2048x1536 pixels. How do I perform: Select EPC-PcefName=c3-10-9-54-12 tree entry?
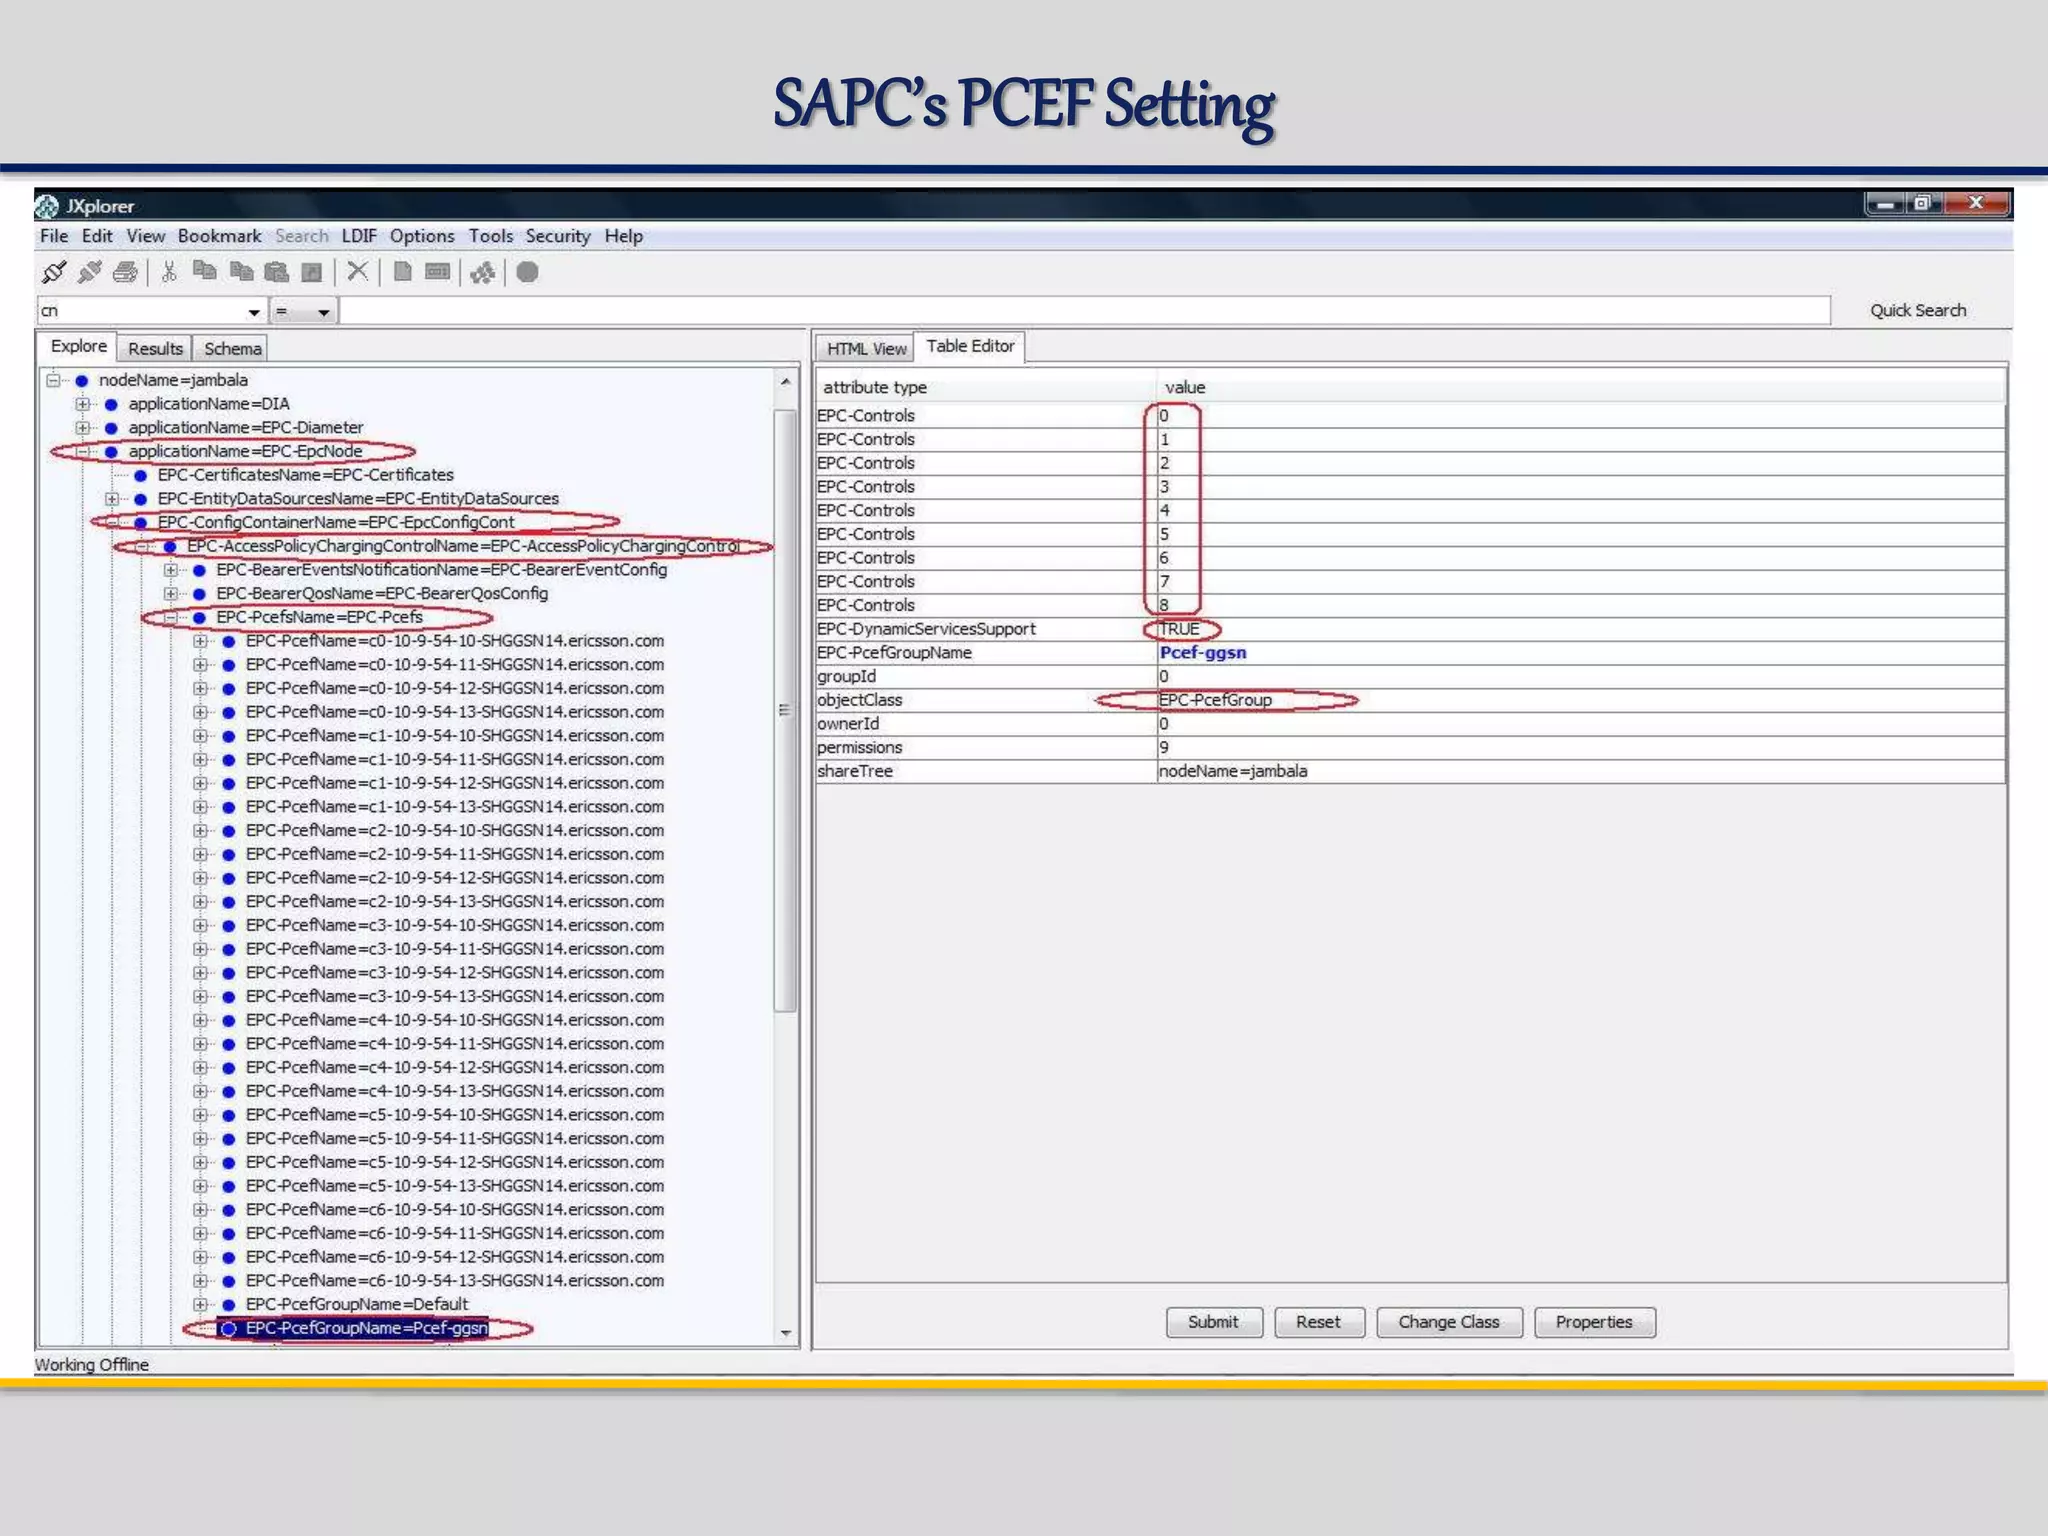click(455, 973)
